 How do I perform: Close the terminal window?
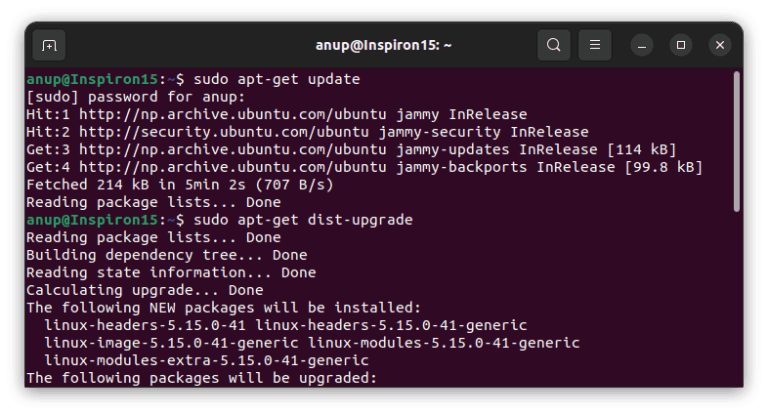(x=720, y=46)
